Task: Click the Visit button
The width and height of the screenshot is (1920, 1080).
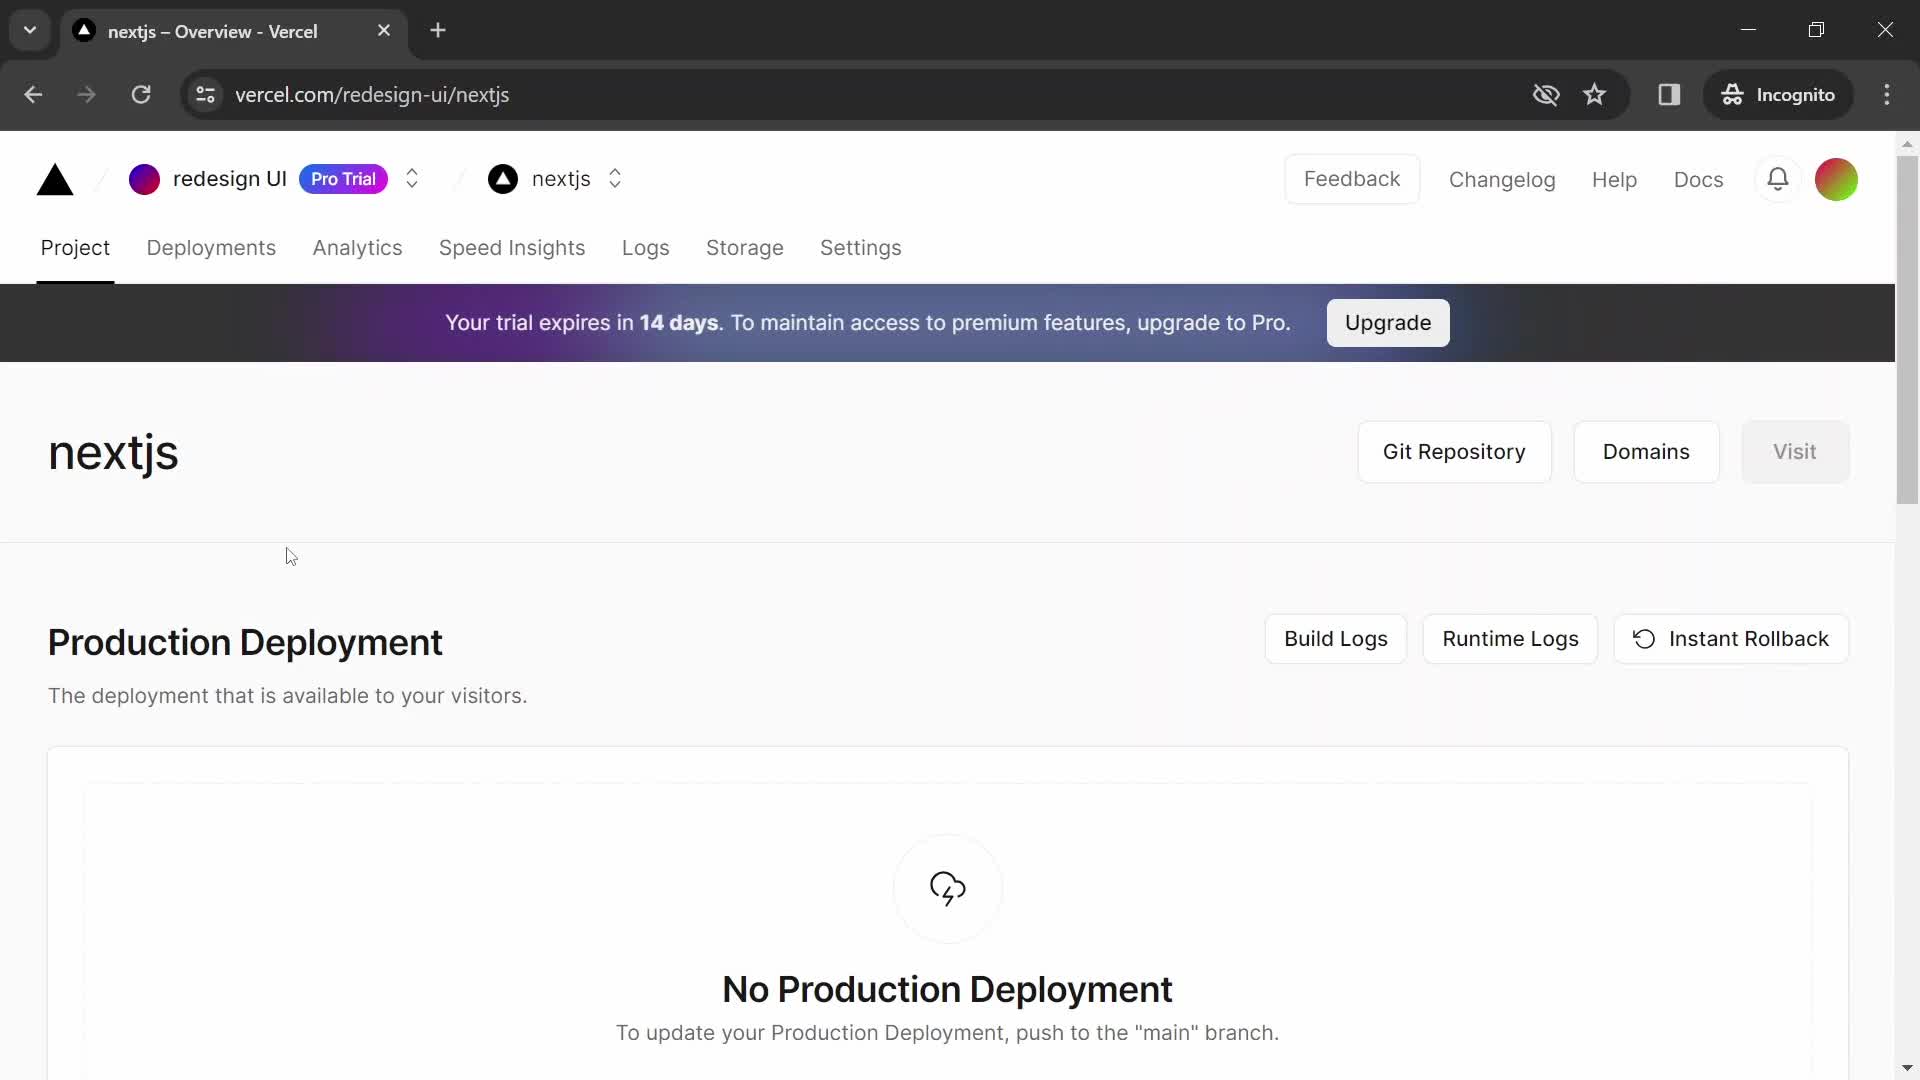Action: pyautogui.click(x=1795, y=452)
